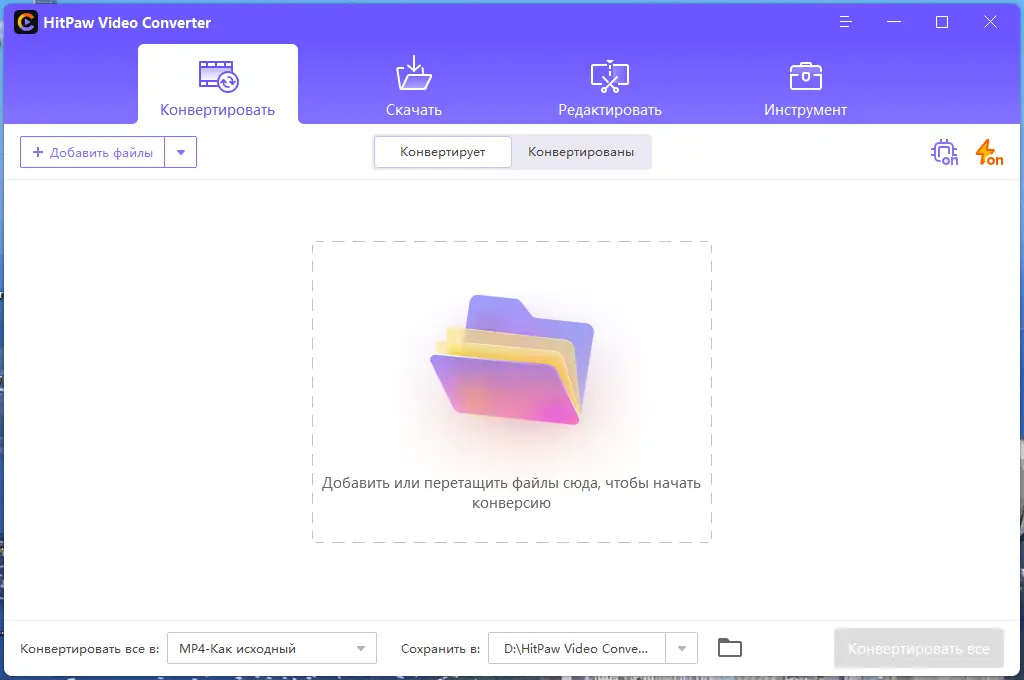Open the Инструмент tab
1024x680 pixels.
coord(805,85)
